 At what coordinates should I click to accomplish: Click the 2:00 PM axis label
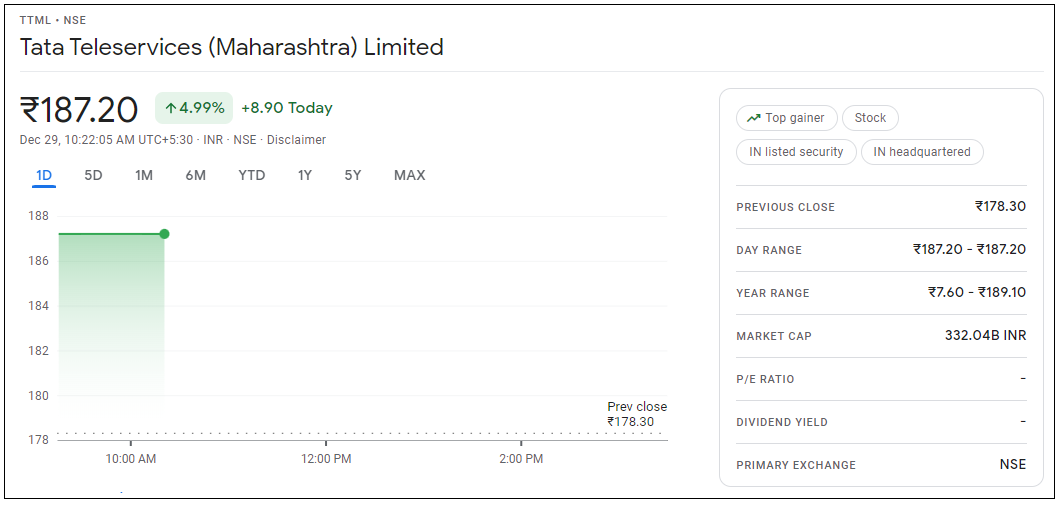click(x=521, y=459)
